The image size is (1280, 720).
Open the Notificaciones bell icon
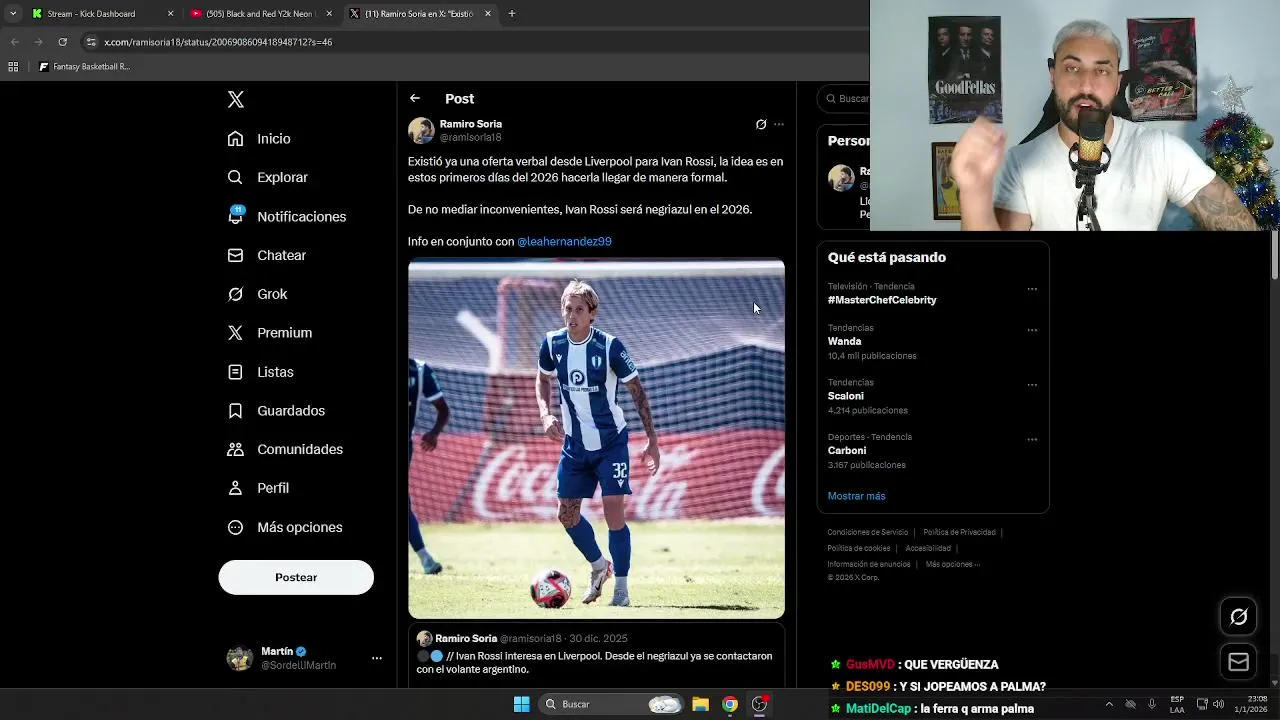tap(235, 216)
